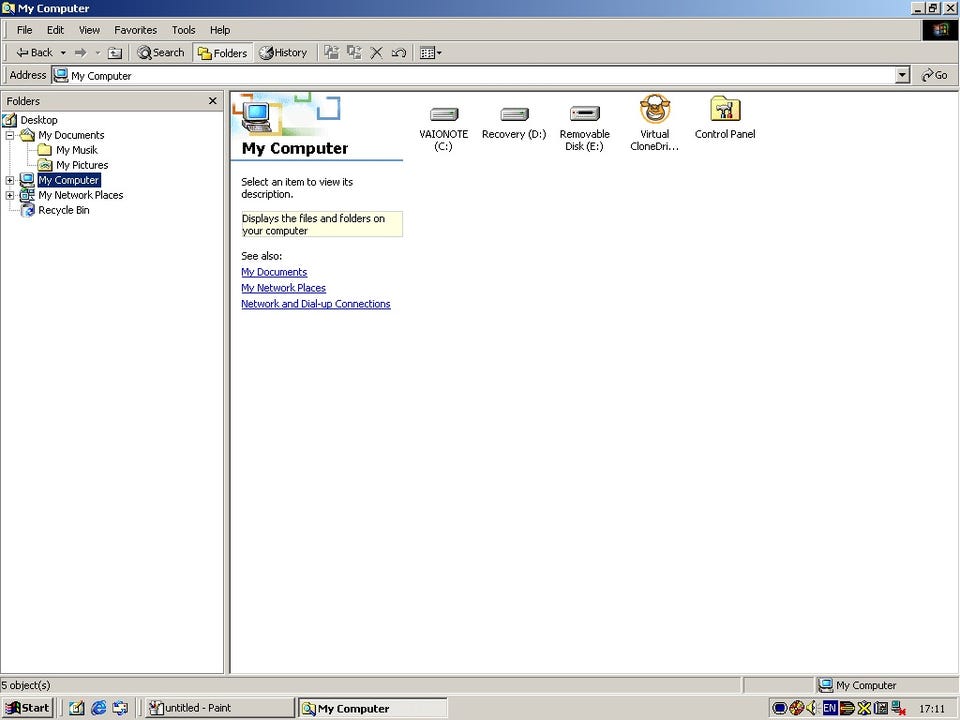Select the My Pictures folder
The image size is (960, 720).
click(82, 165)
